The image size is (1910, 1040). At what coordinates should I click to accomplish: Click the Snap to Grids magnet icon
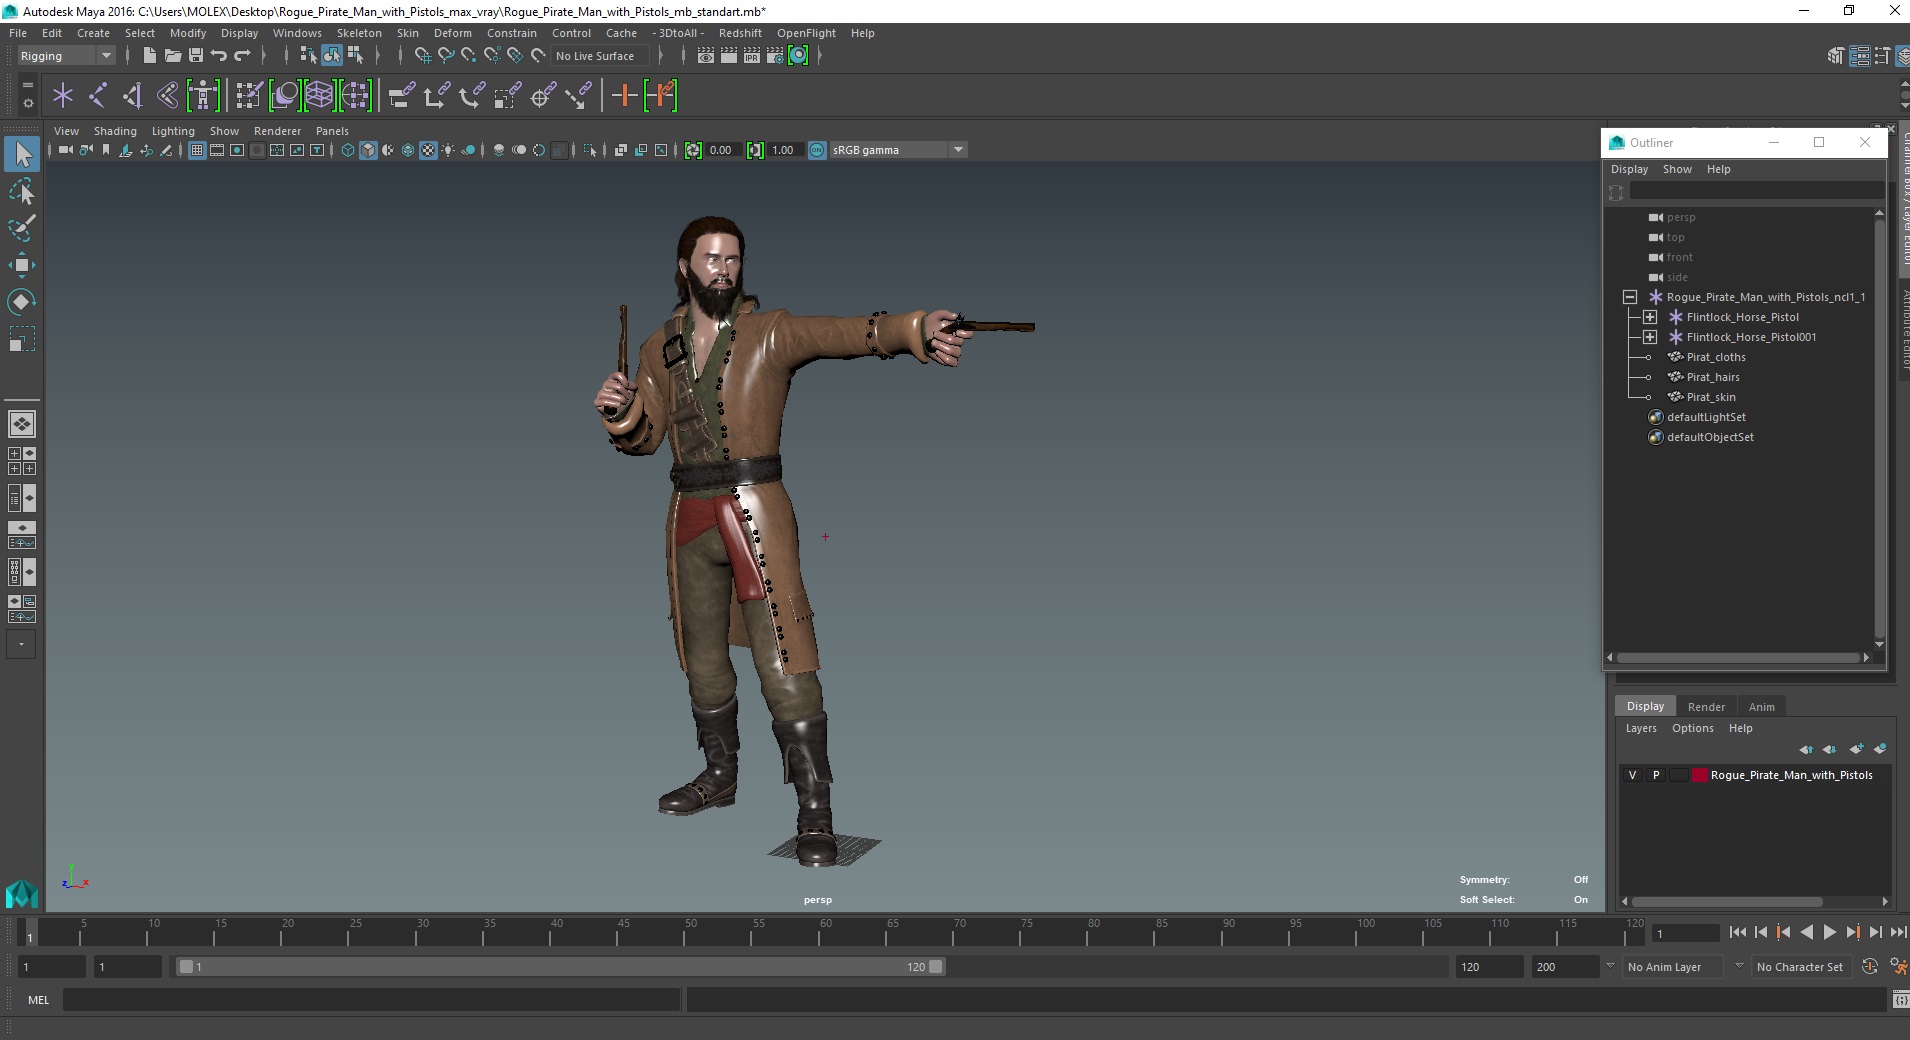422,56
